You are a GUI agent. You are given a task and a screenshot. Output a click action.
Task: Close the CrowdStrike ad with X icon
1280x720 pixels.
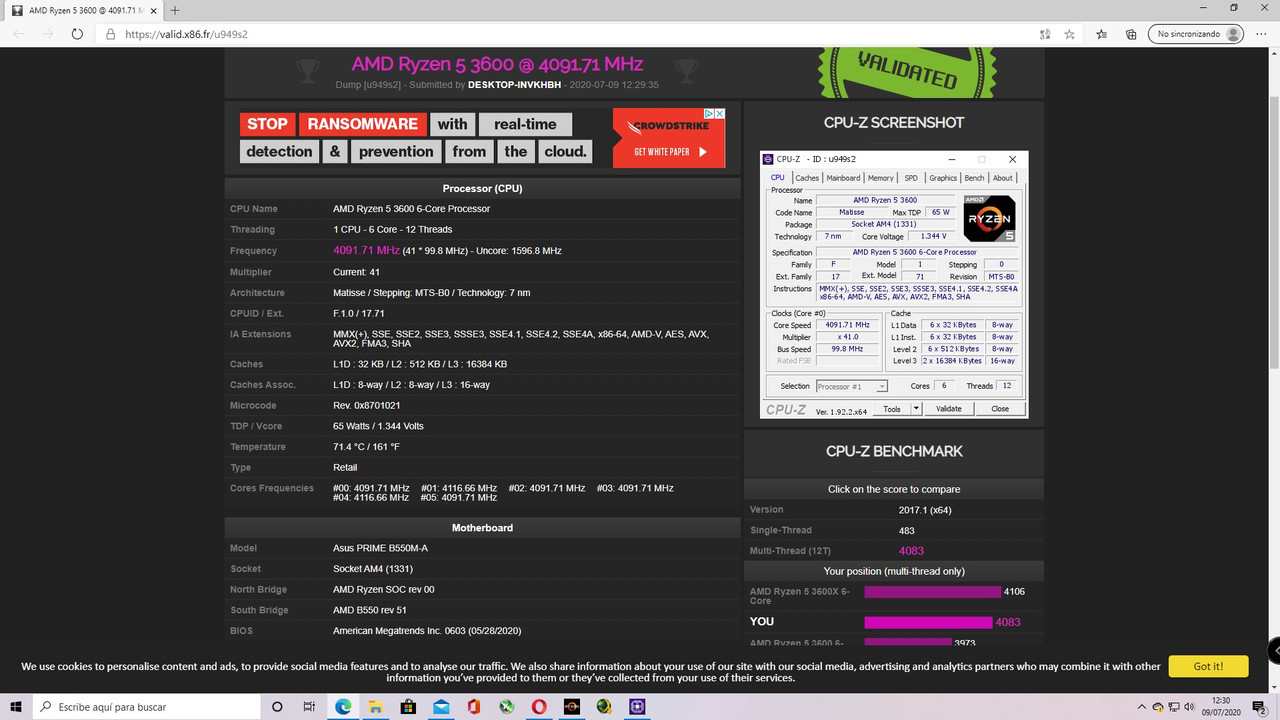tap(718, 114)
